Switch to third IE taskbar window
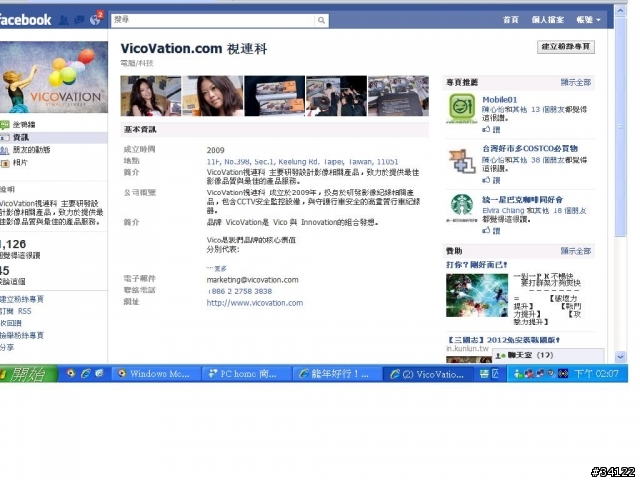Viewport: 640px width, 480px height. click(x=337, y=374)
